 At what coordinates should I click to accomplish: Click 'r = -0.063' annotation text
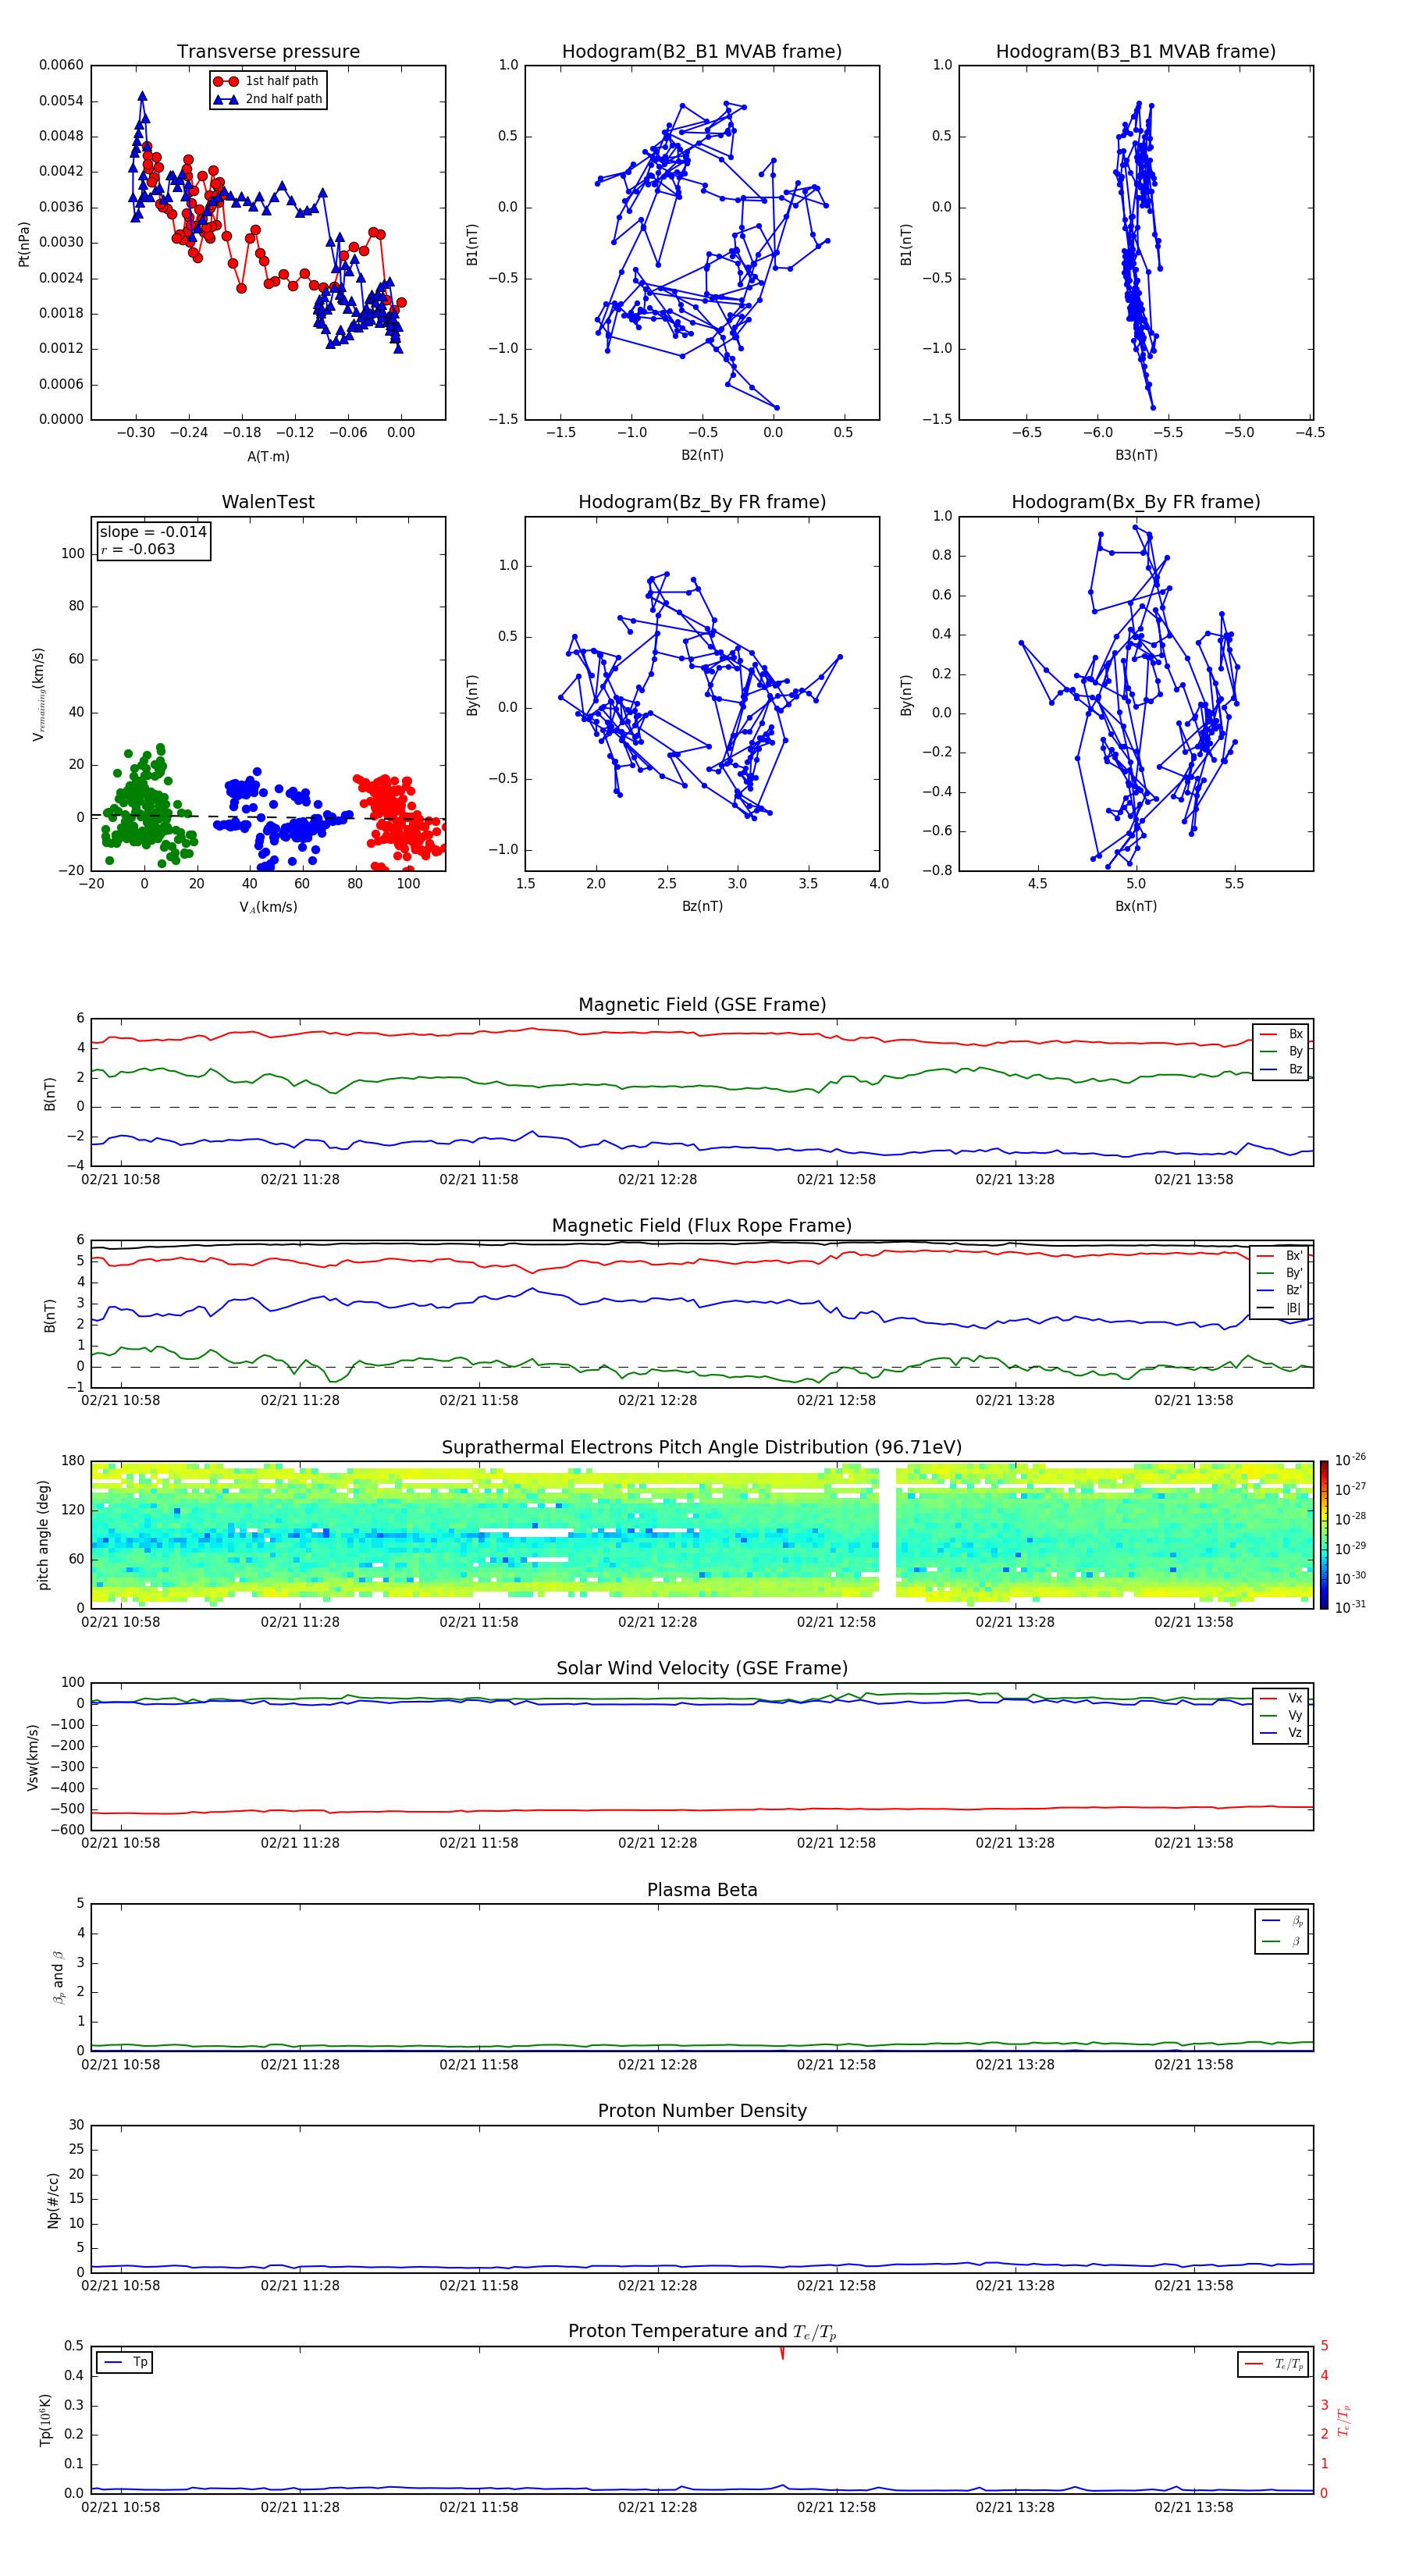138,549
